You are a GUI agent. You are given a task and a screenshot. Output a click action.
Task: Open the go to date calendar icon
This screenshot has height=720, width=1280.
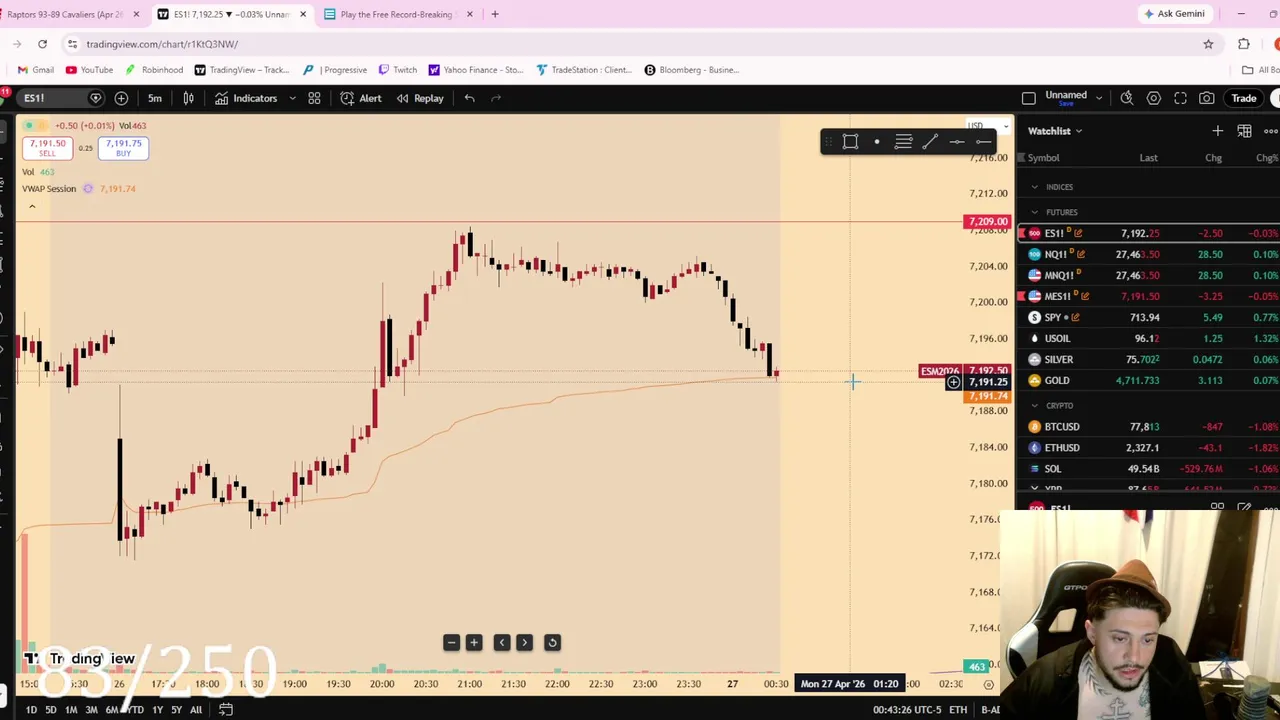[226, 710]
